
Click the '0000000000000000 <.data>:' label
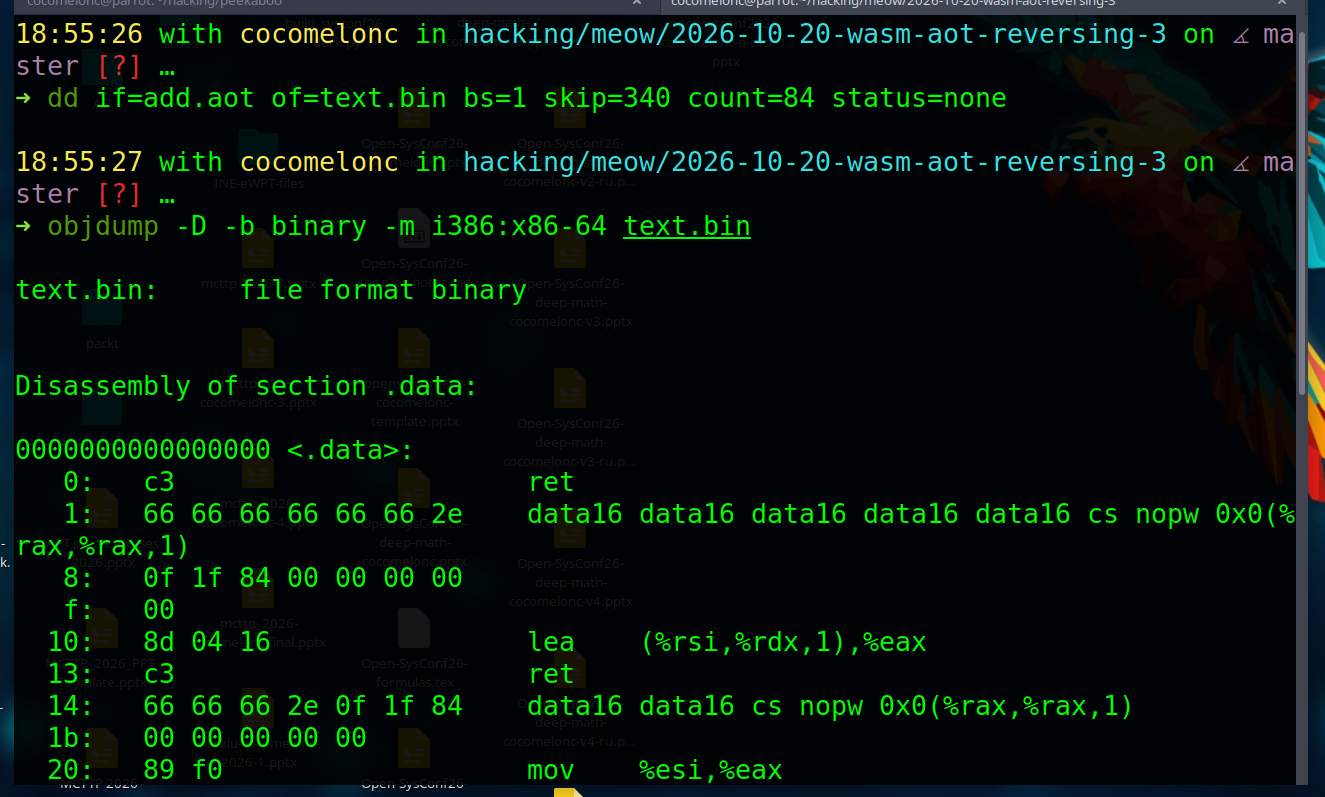tap(215, 450)
